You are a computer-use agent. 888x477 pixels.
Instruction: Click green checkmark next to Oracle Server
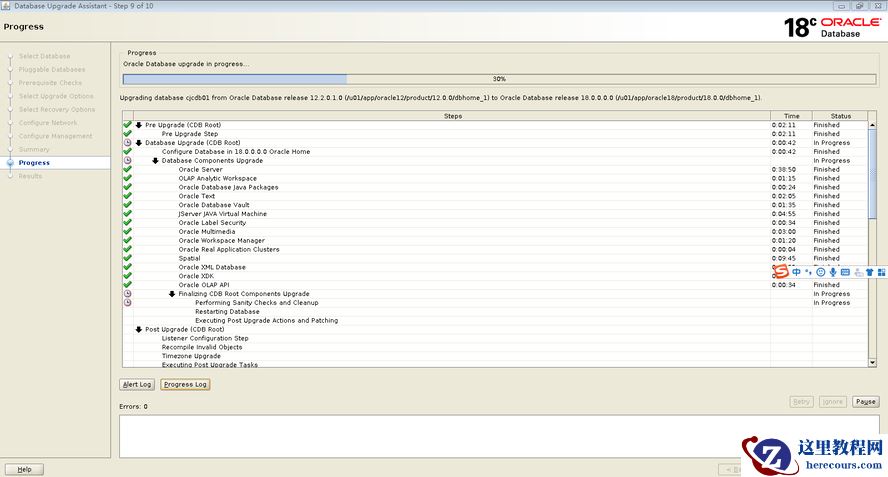tap(127, 169)
